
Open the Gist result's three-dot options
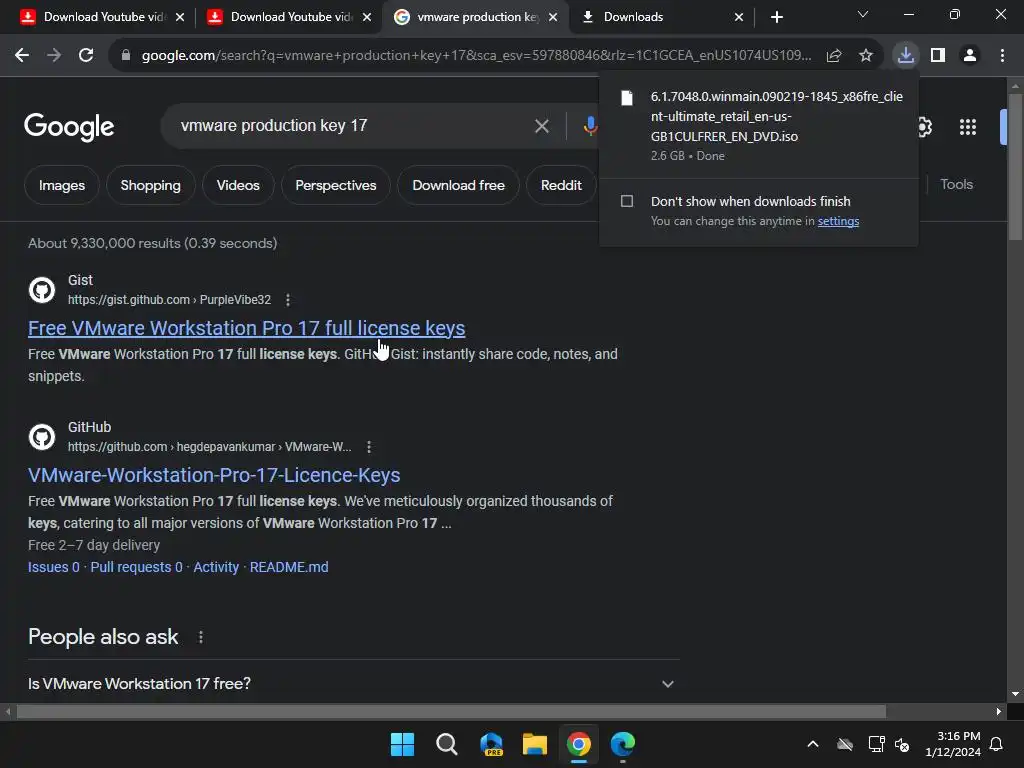[x=288, y=300]
